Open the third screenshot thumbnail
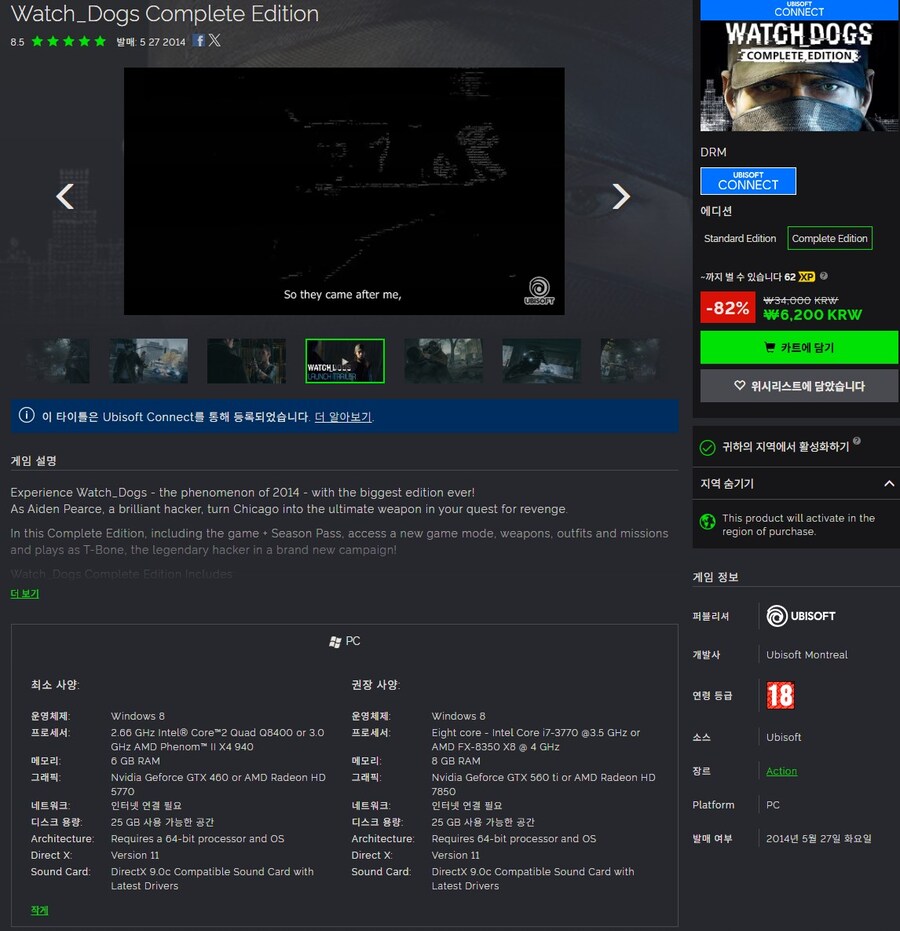This screenshot has width=900, height=931. click(246, 361)
